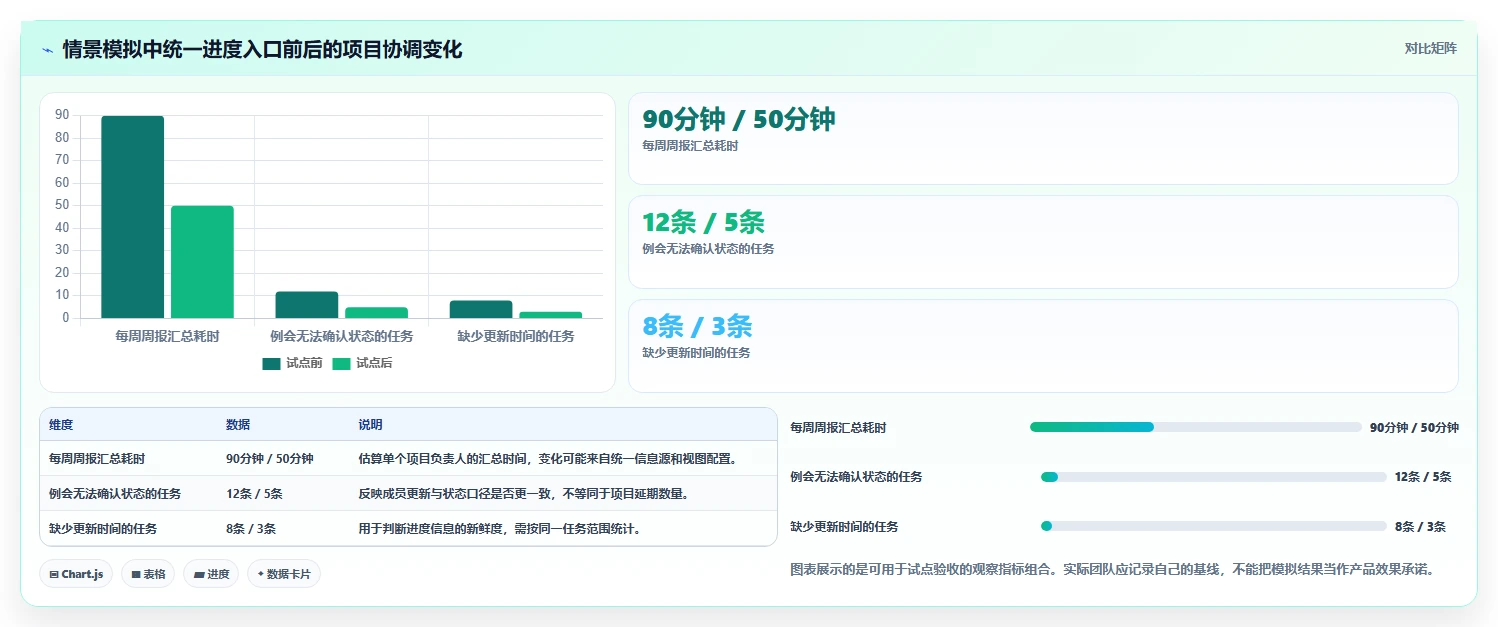This screenshot has width=1498, height=627.
Task: Click the lightning icon beside the header title
Action: pyautogui.click(x=47, y=50)
